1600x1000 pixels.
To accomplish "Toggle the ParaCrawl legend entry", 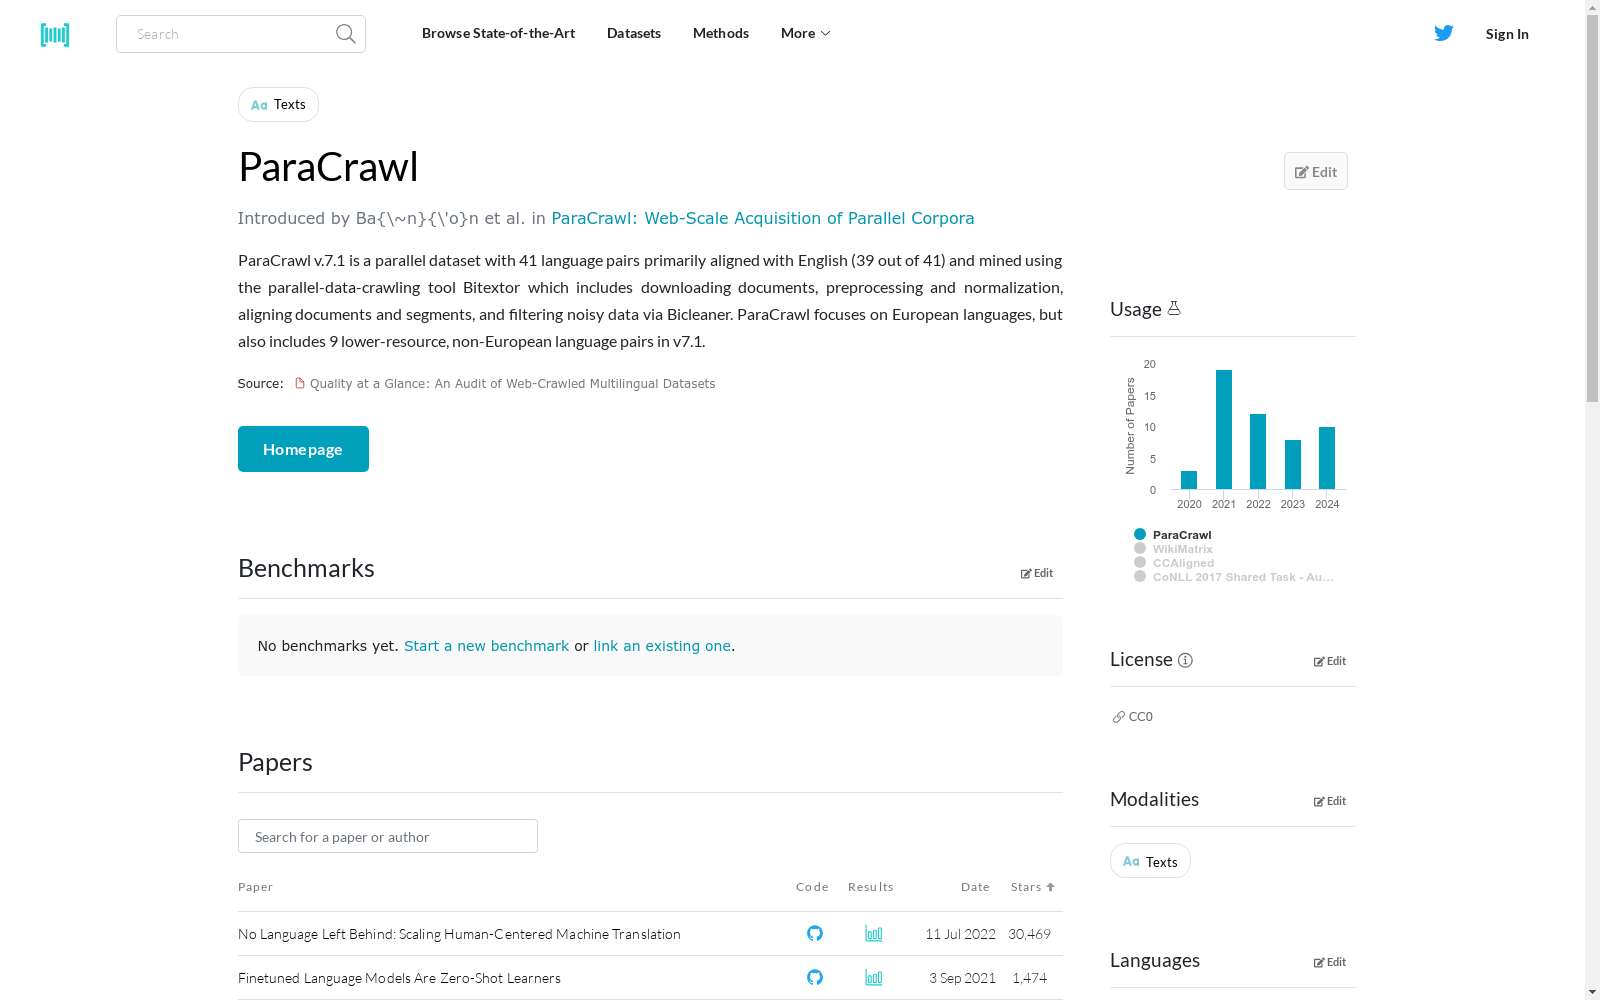I will click(x=1180, y=535).
